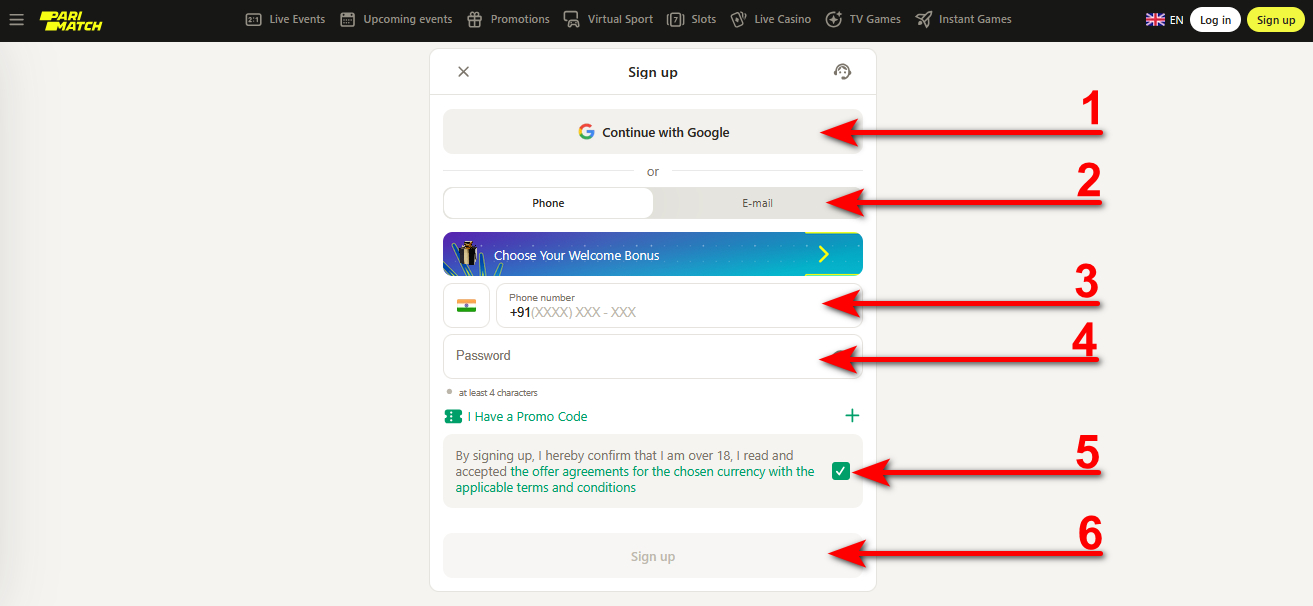Open the hamburger main menu
Screen dimensions: 1313x606
pos(16,20)
